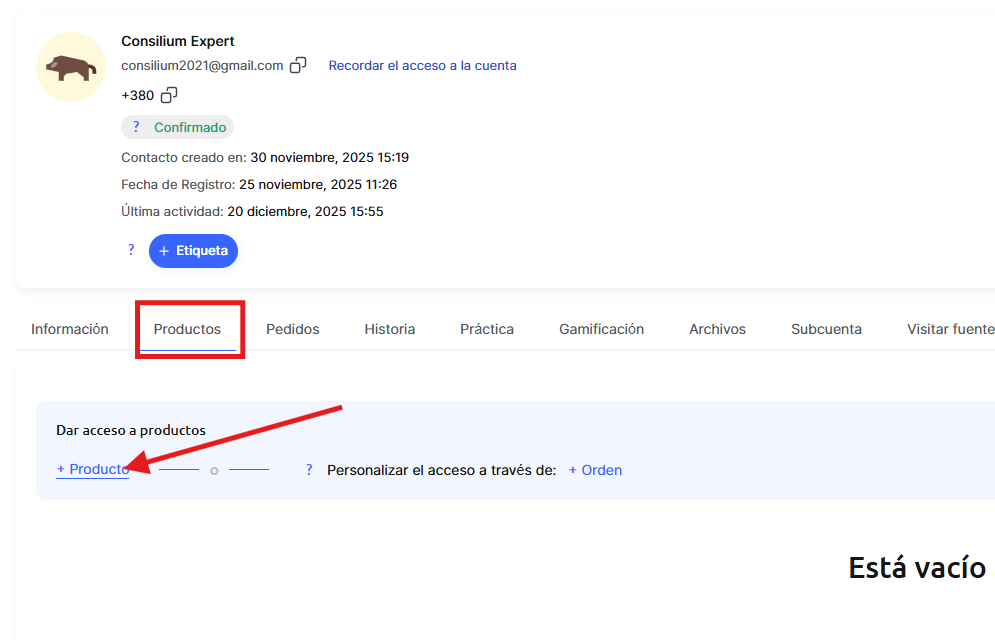View the Gamificación tab
Screen dimensions: 995x640
click(601, 329)
